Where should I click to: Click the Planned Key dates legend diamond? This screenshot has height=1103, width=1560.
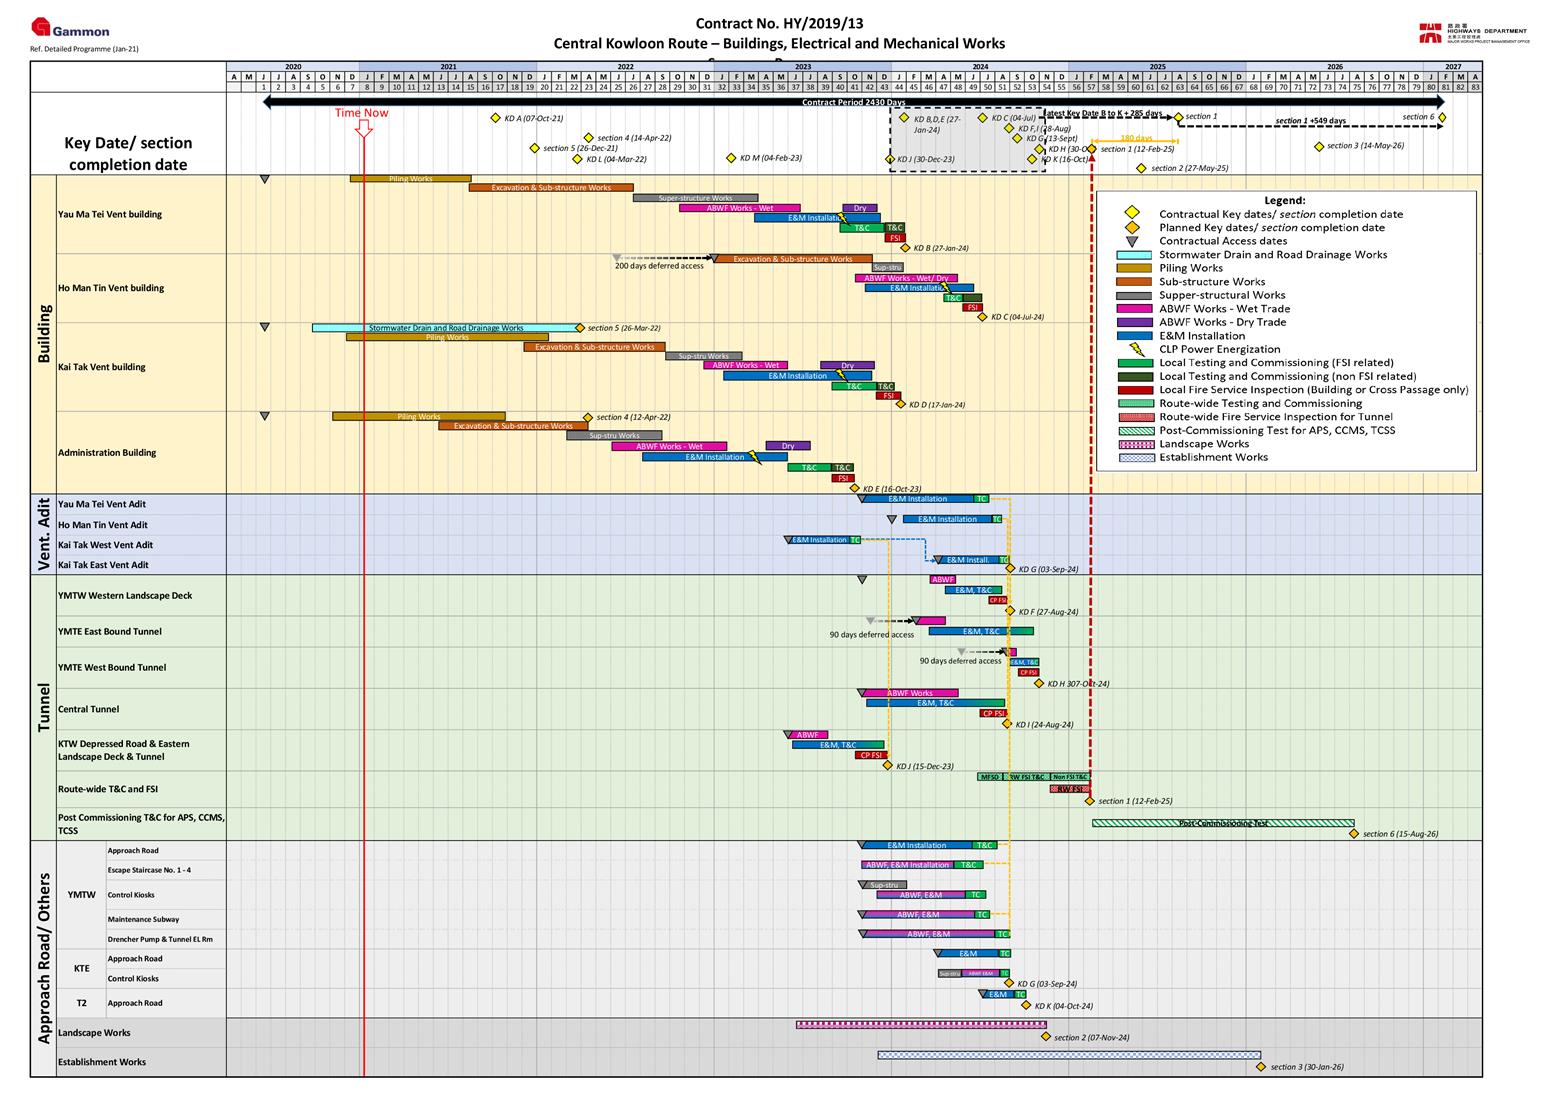1132,228
